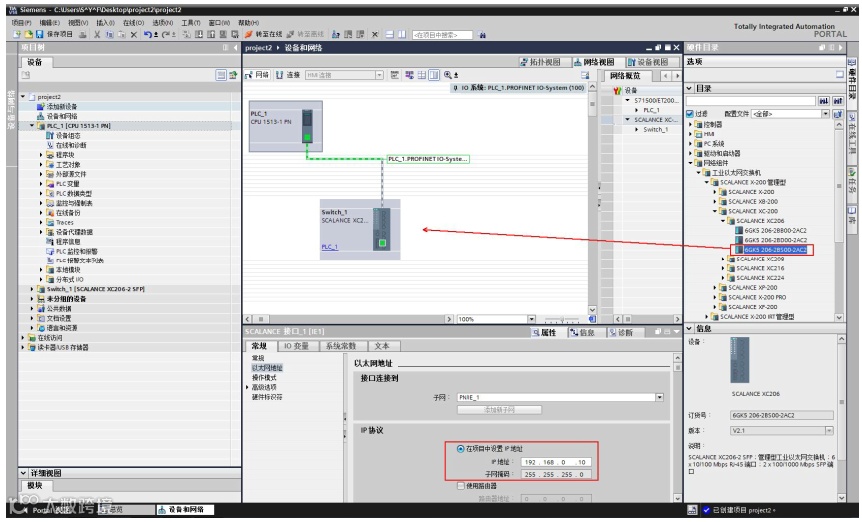Click the zoom magnifier icon in network toolbar

(449, 75)
